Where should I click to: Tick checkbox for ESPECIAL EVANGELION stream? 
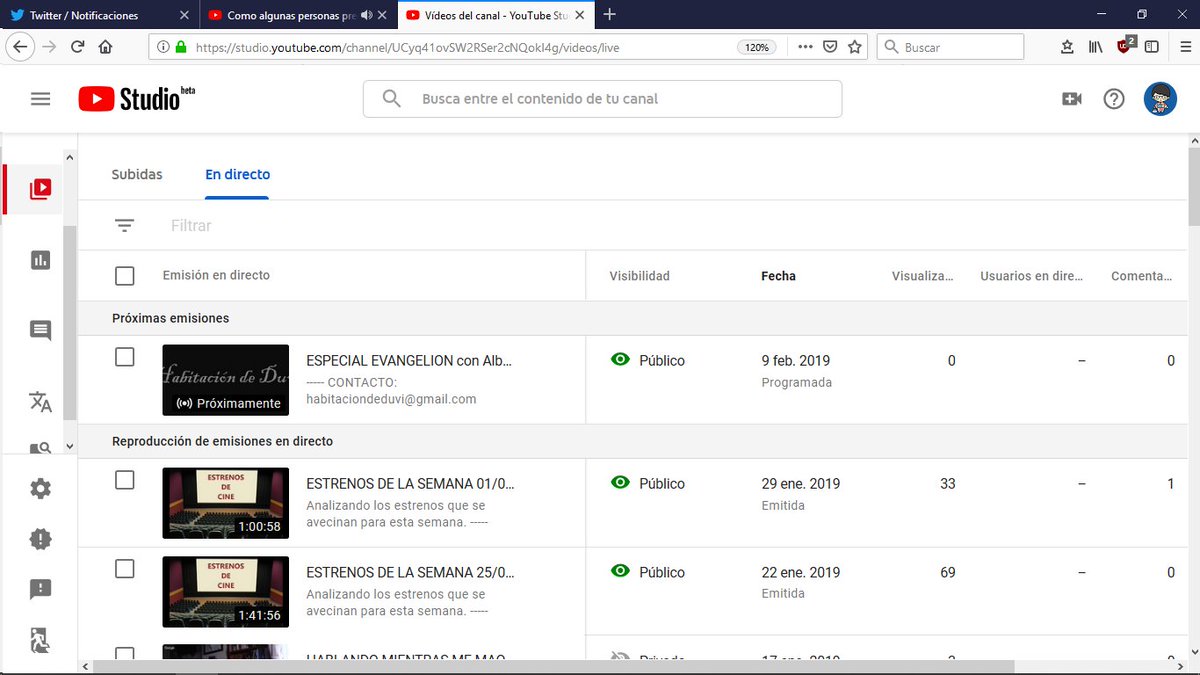click(x=124, y=357)
